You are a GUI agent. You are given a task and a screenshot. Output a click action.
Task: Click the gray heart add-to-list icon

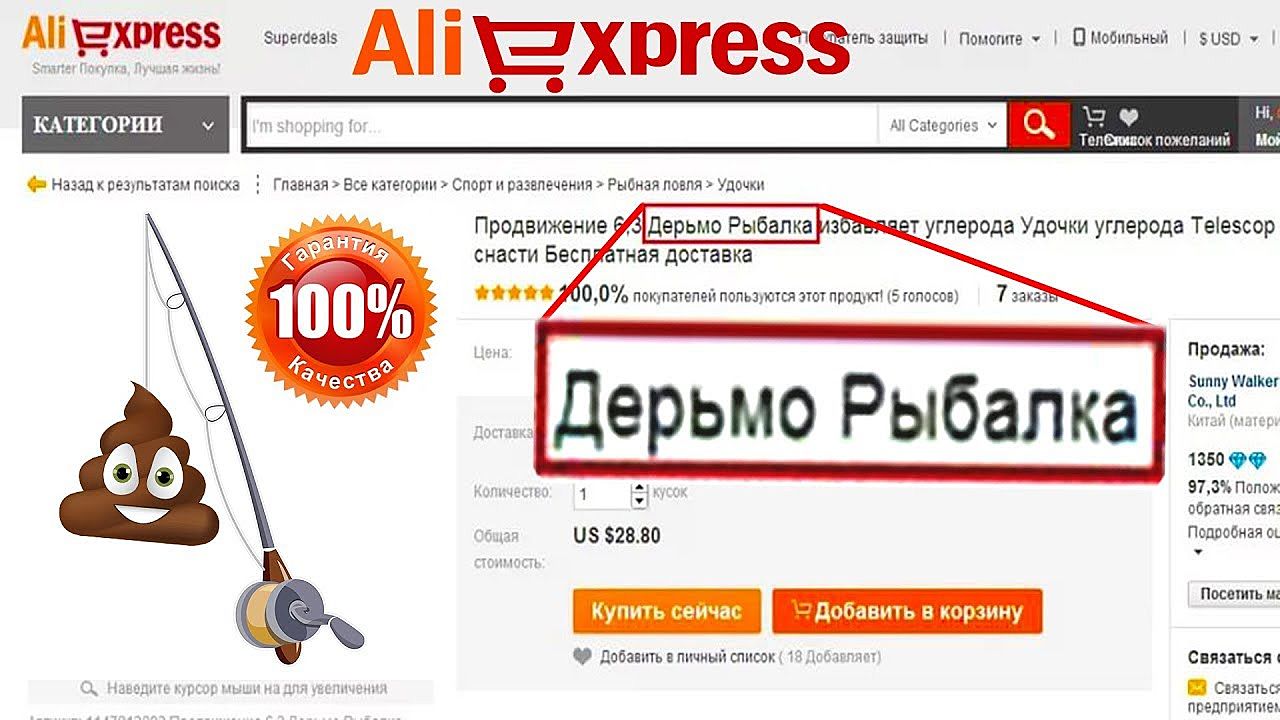coord(582,656)
